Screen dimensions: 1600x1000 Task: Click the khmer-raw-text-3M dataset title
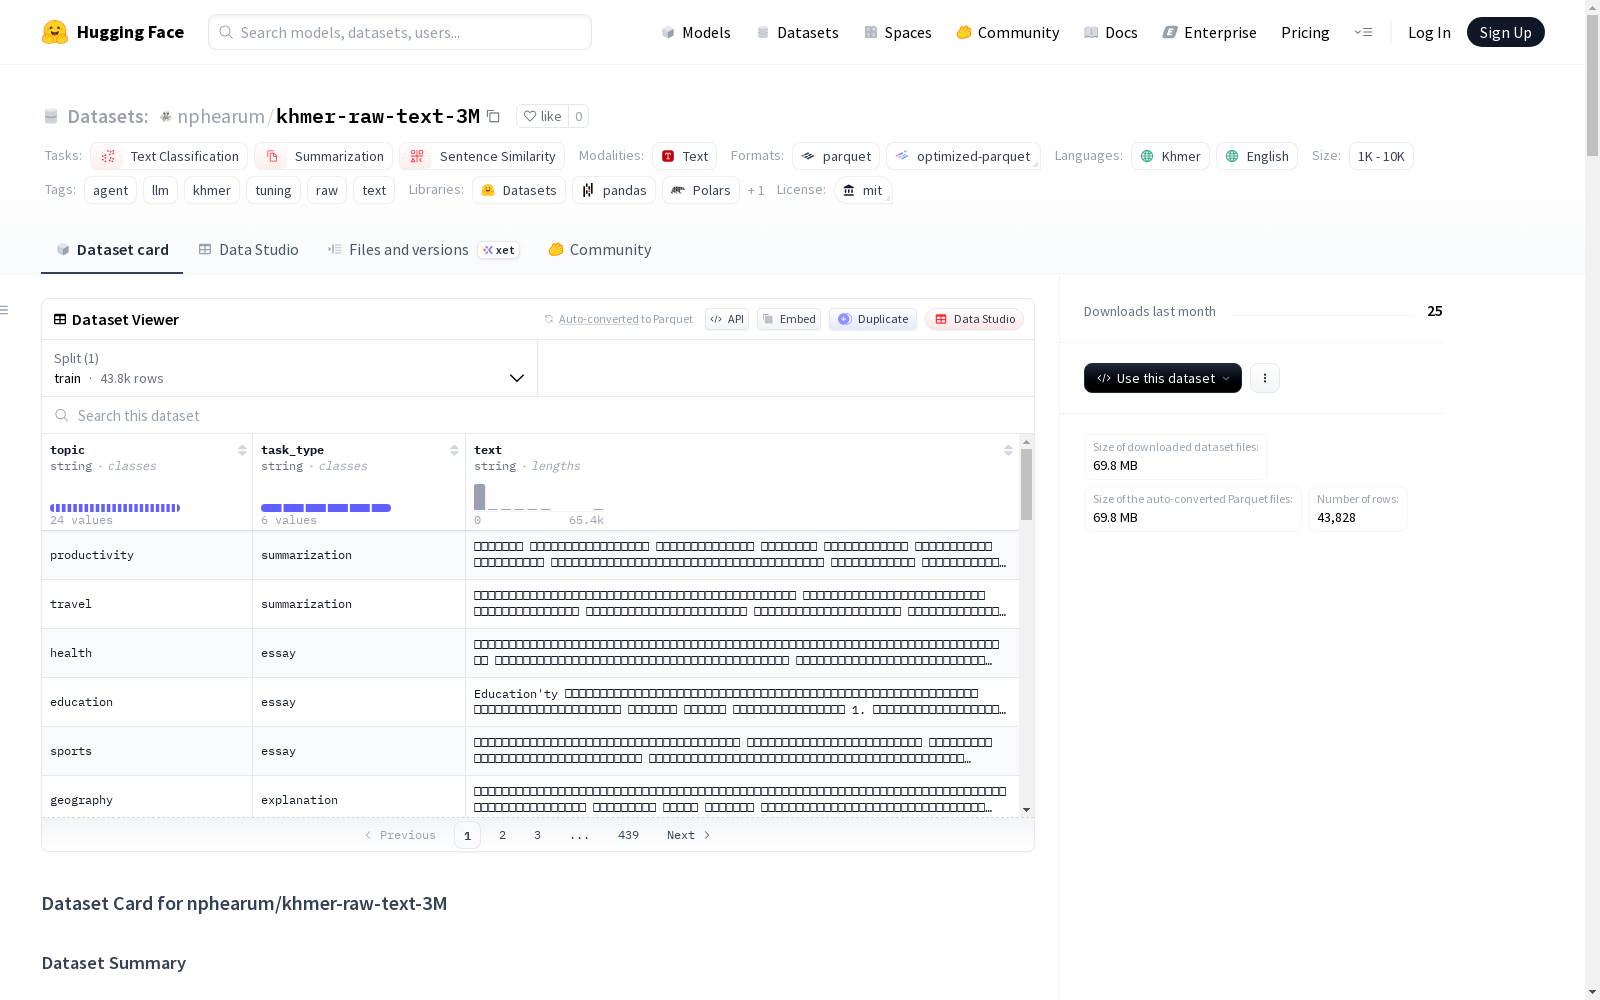(378, 116)
